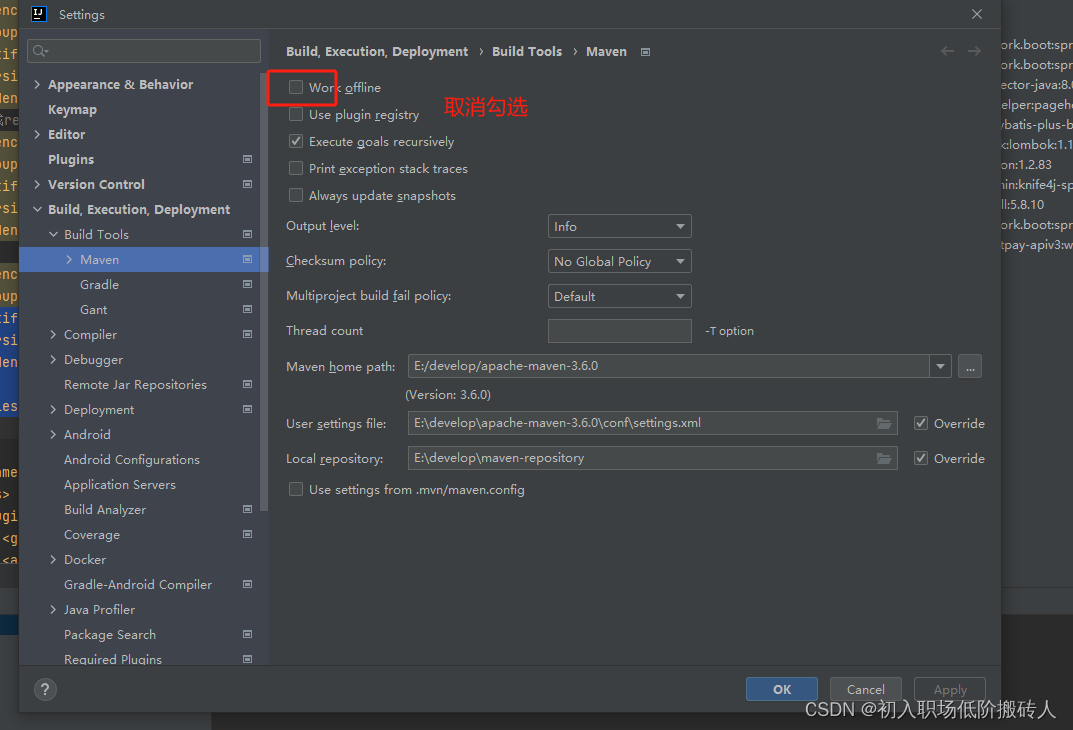
Task: Click the IntelliJ IDEA logo in the title bar
Action: coord(39,14)
